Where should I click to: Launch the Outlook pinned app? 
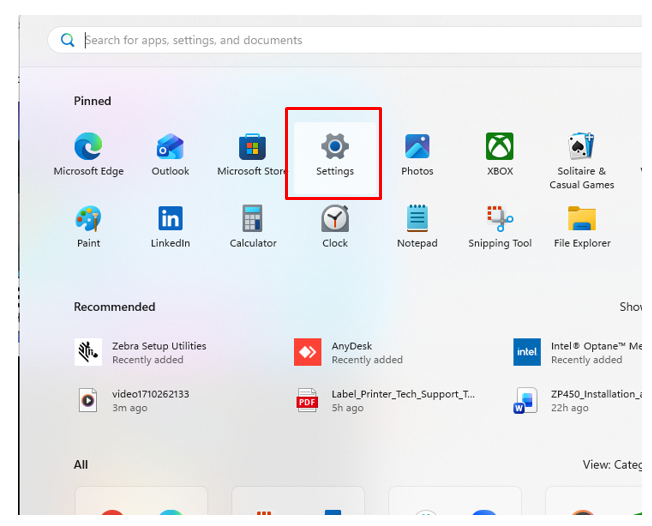[x=170, y=154]
